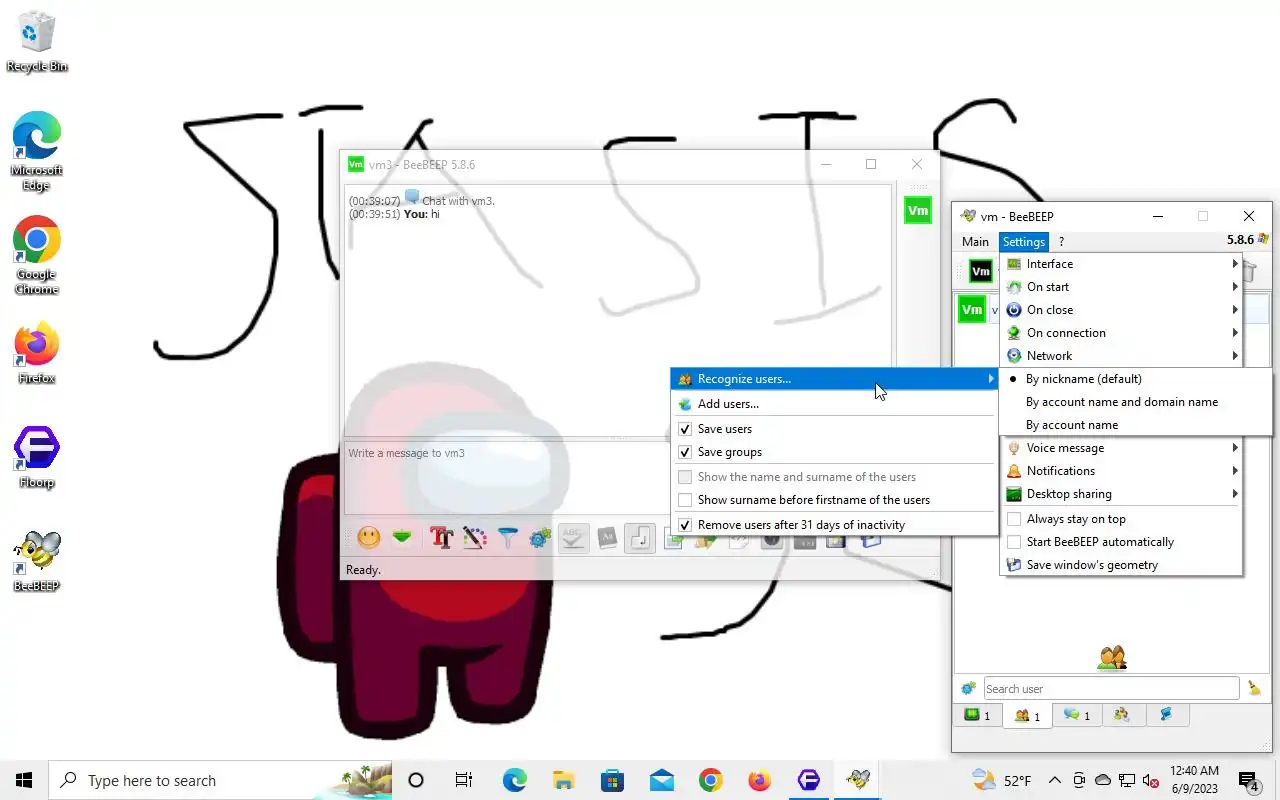Open chat settings gear icon in vm3 toolbar
Viewport: 1280px width, 800px height.
[x=540, y=538]
